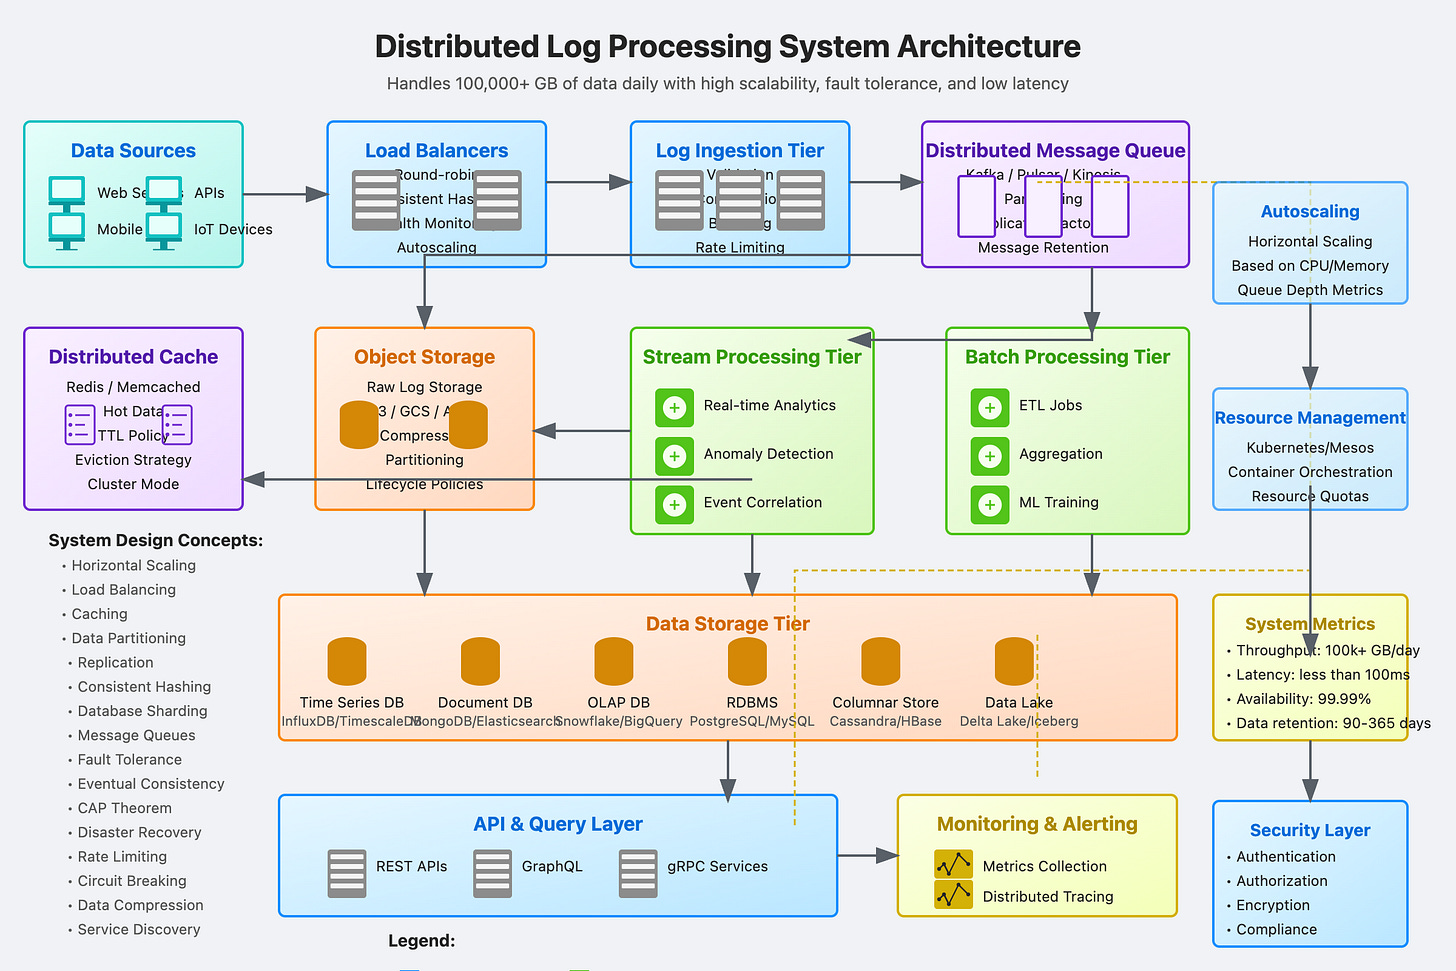Click the System Metrics heading
The image size is (1456, 971).
(1310, 624)
